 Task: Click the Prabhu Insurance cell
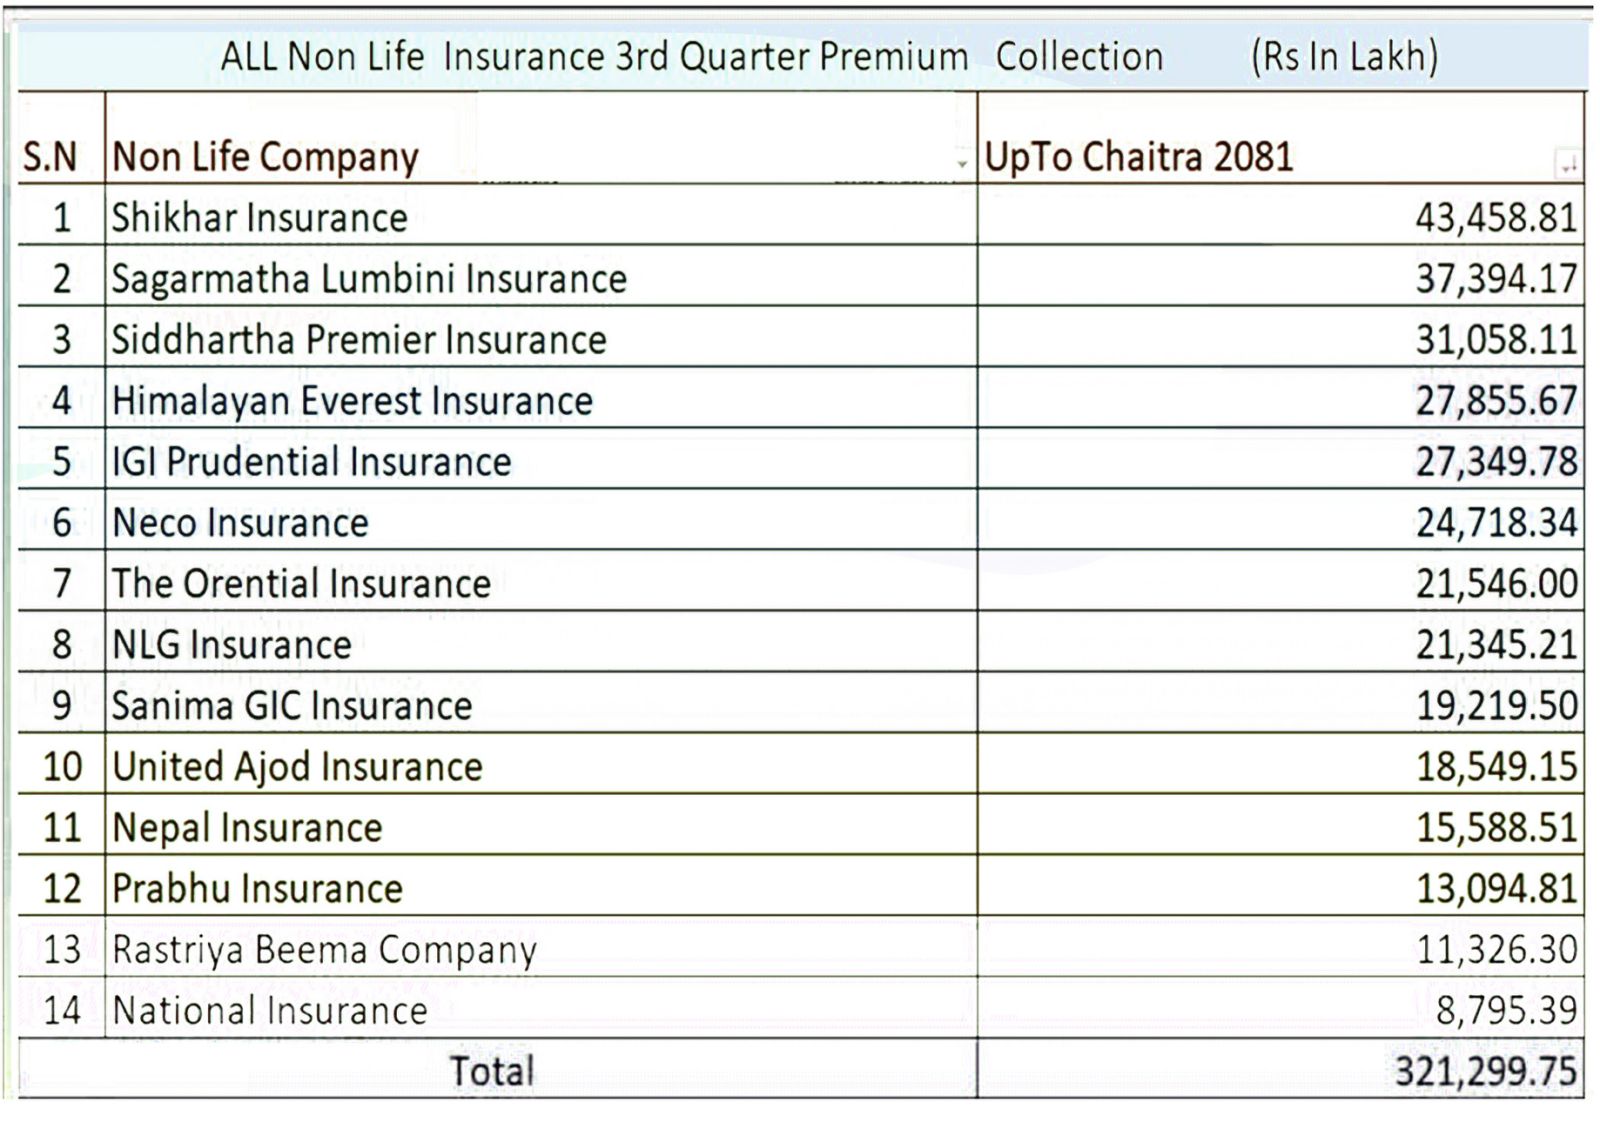tap(257, 889)
